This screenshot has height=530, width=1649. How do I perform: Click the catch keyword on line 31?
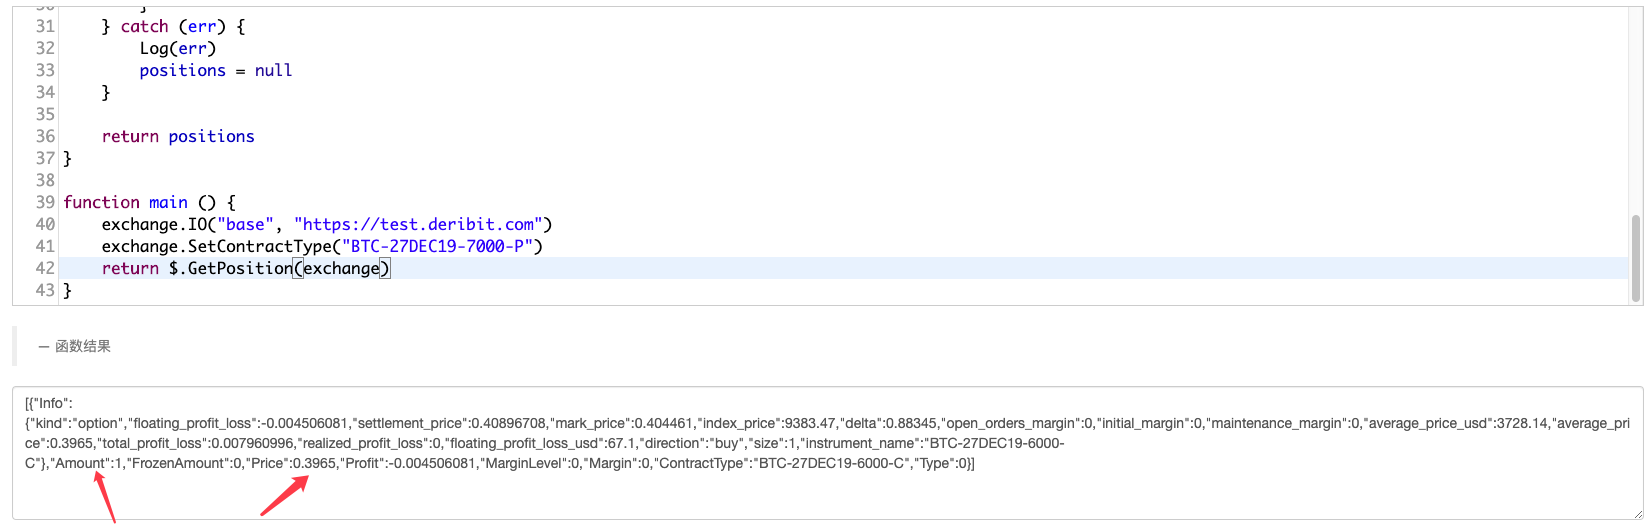coord(144,26)
